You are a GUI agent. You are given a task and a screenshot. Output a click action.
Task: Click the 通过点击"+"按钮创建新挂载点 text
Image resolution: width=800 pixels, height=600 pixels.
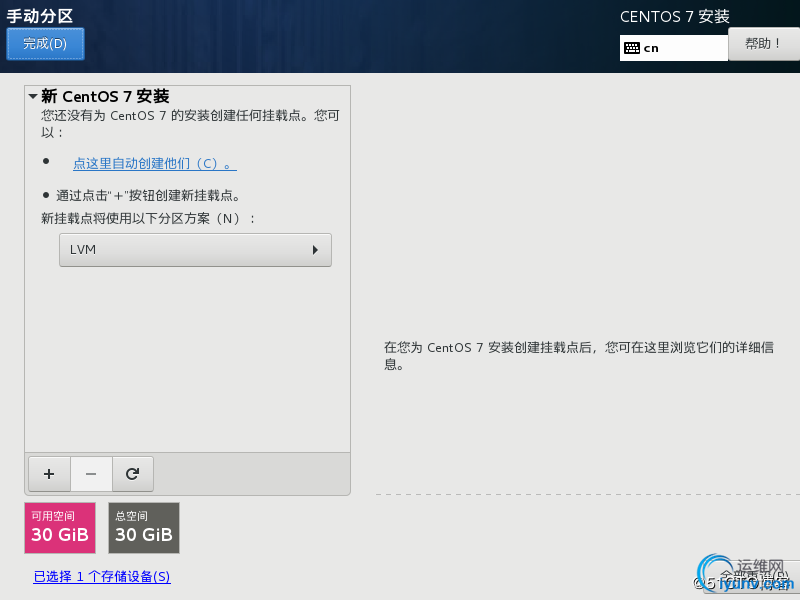point(148,195)
